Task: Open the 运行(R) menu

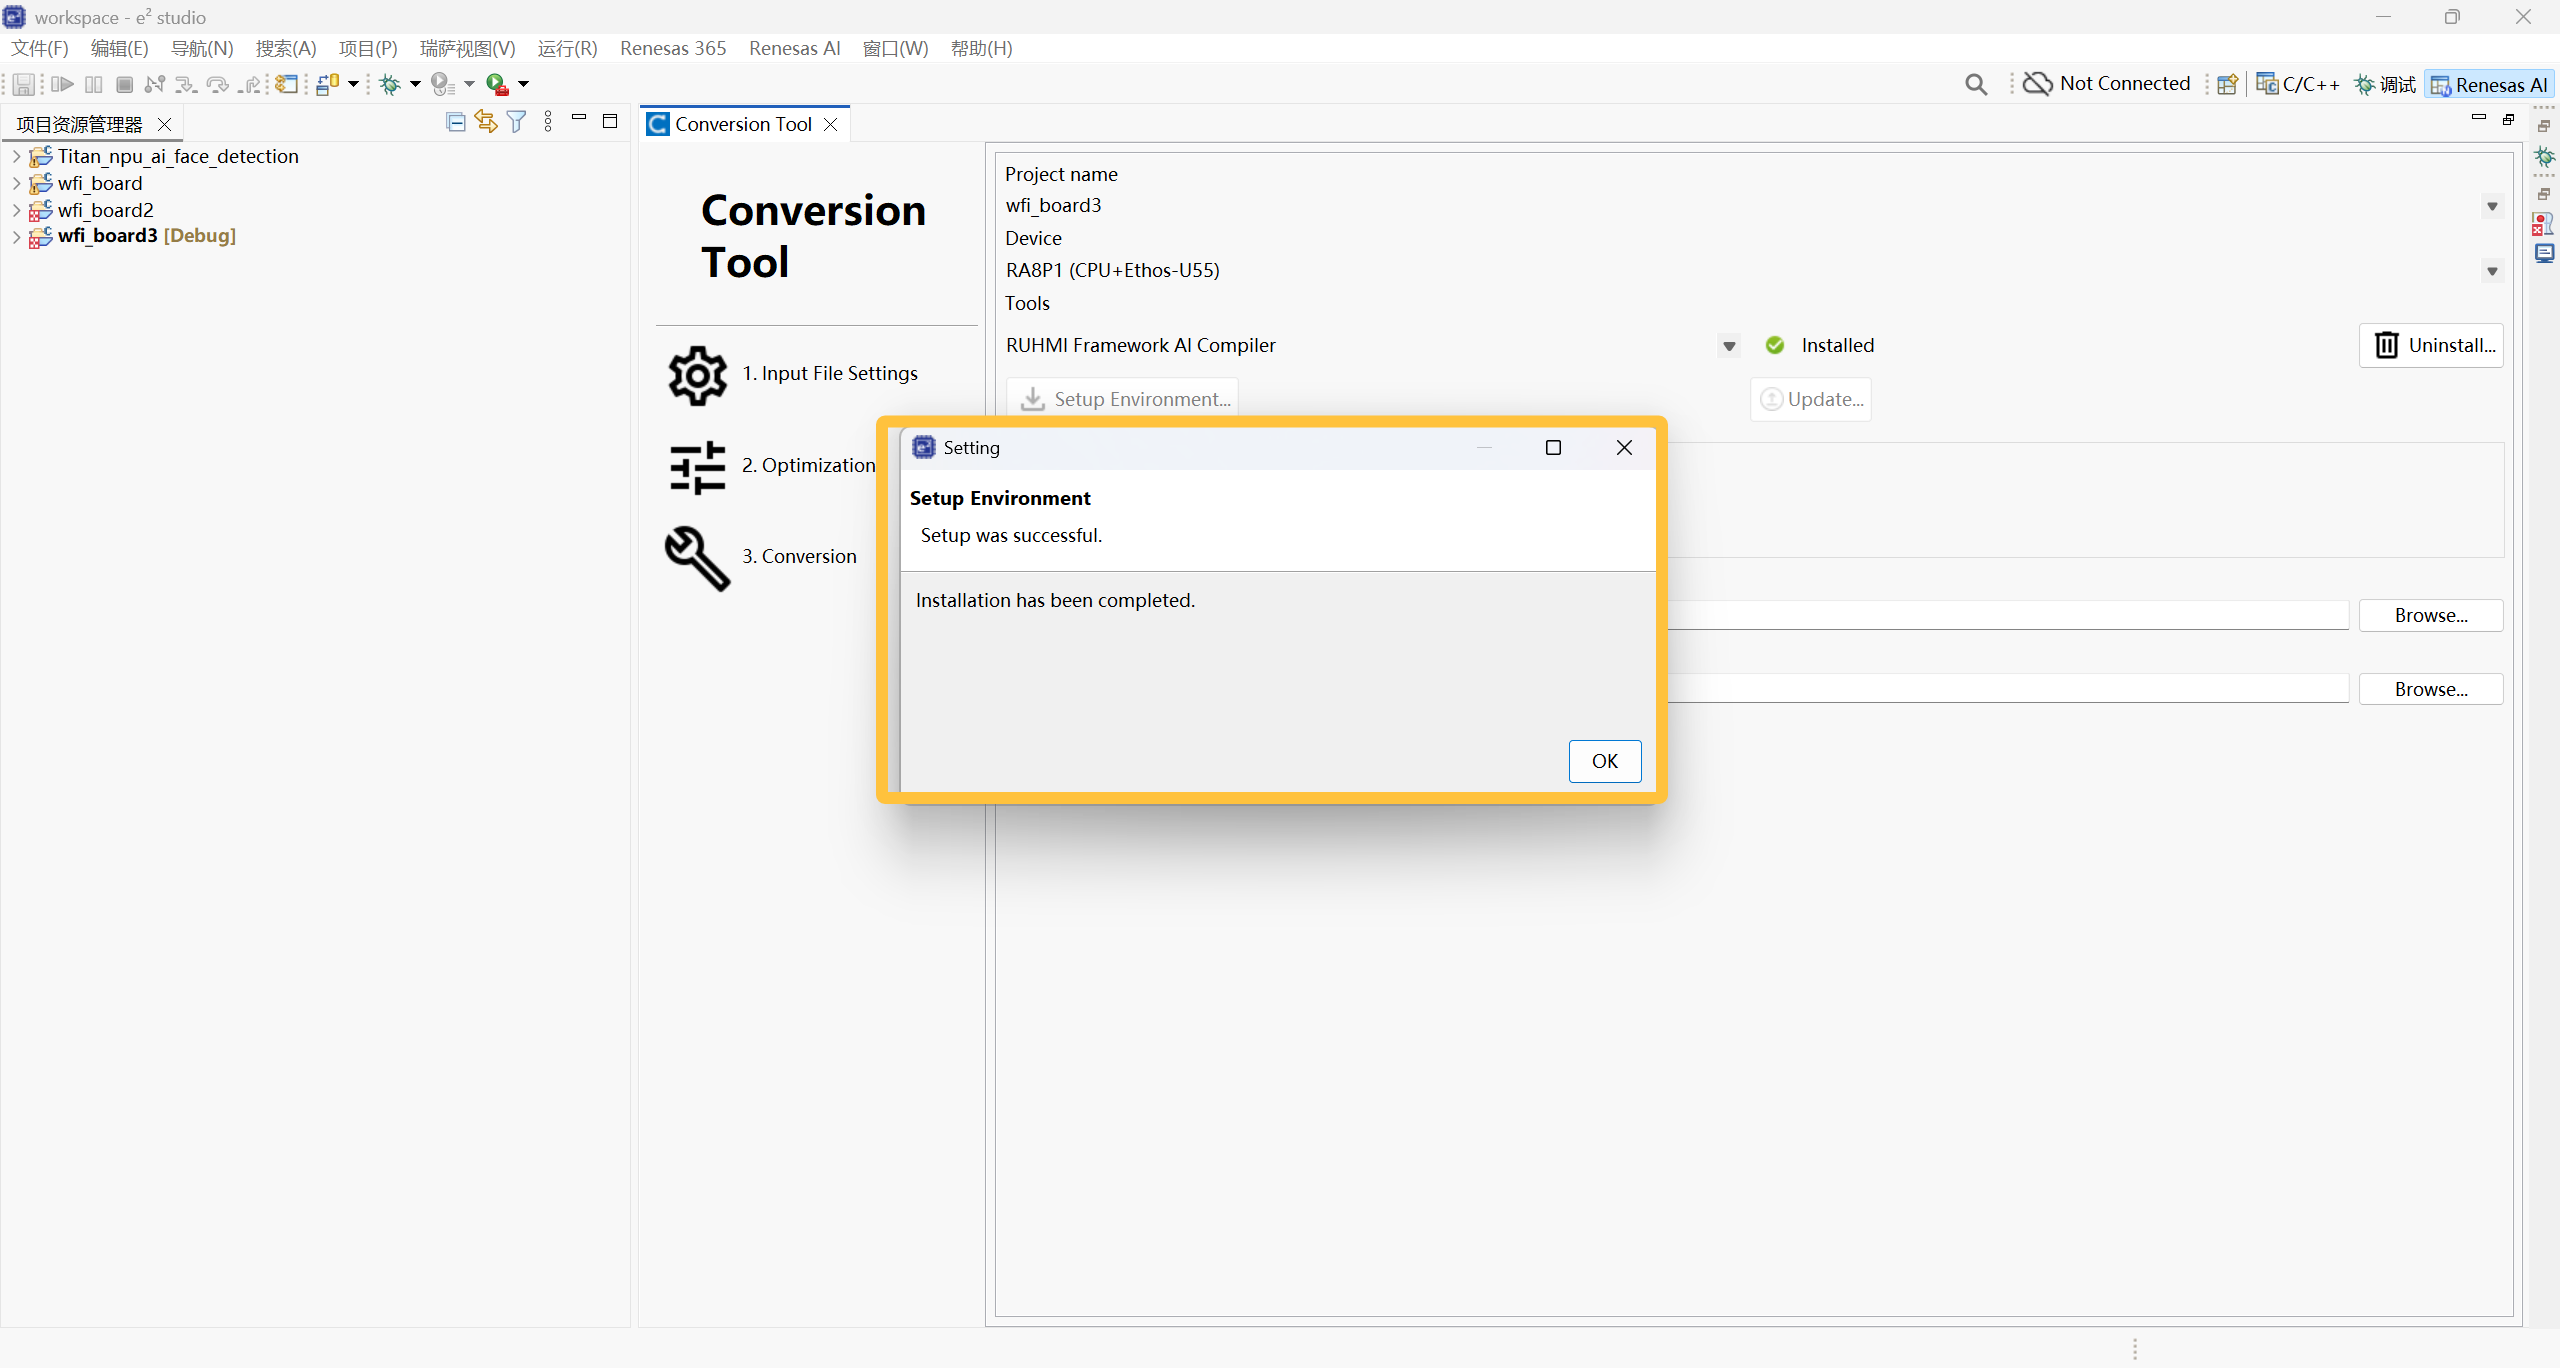Action: (x=567, y=48)
